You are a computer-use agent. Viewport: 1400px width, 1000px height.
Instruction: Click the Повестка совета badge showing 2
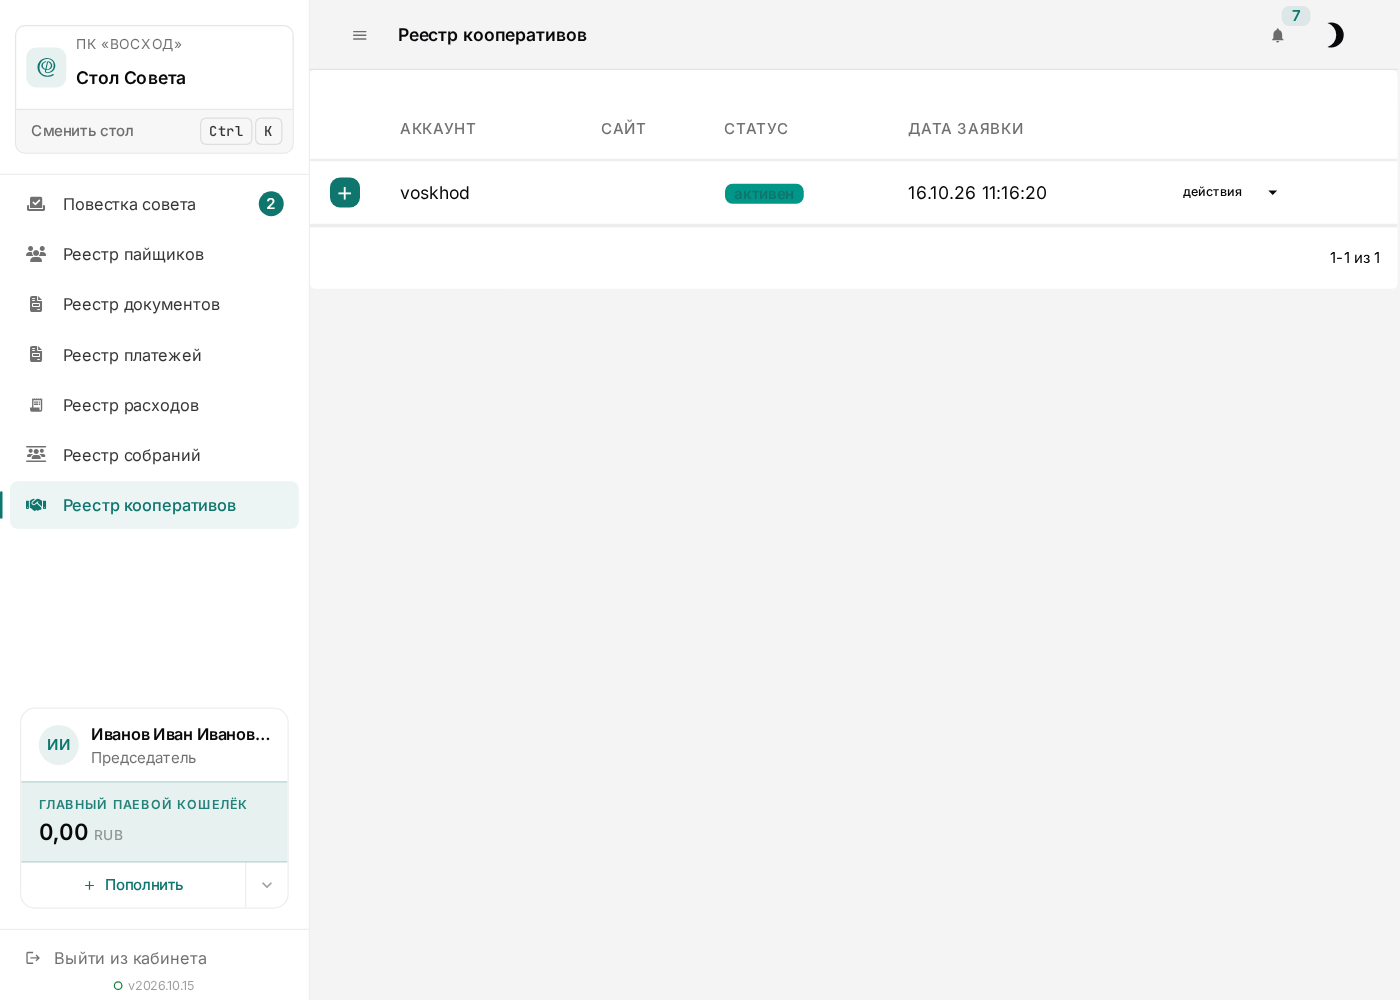click(271, 204)
